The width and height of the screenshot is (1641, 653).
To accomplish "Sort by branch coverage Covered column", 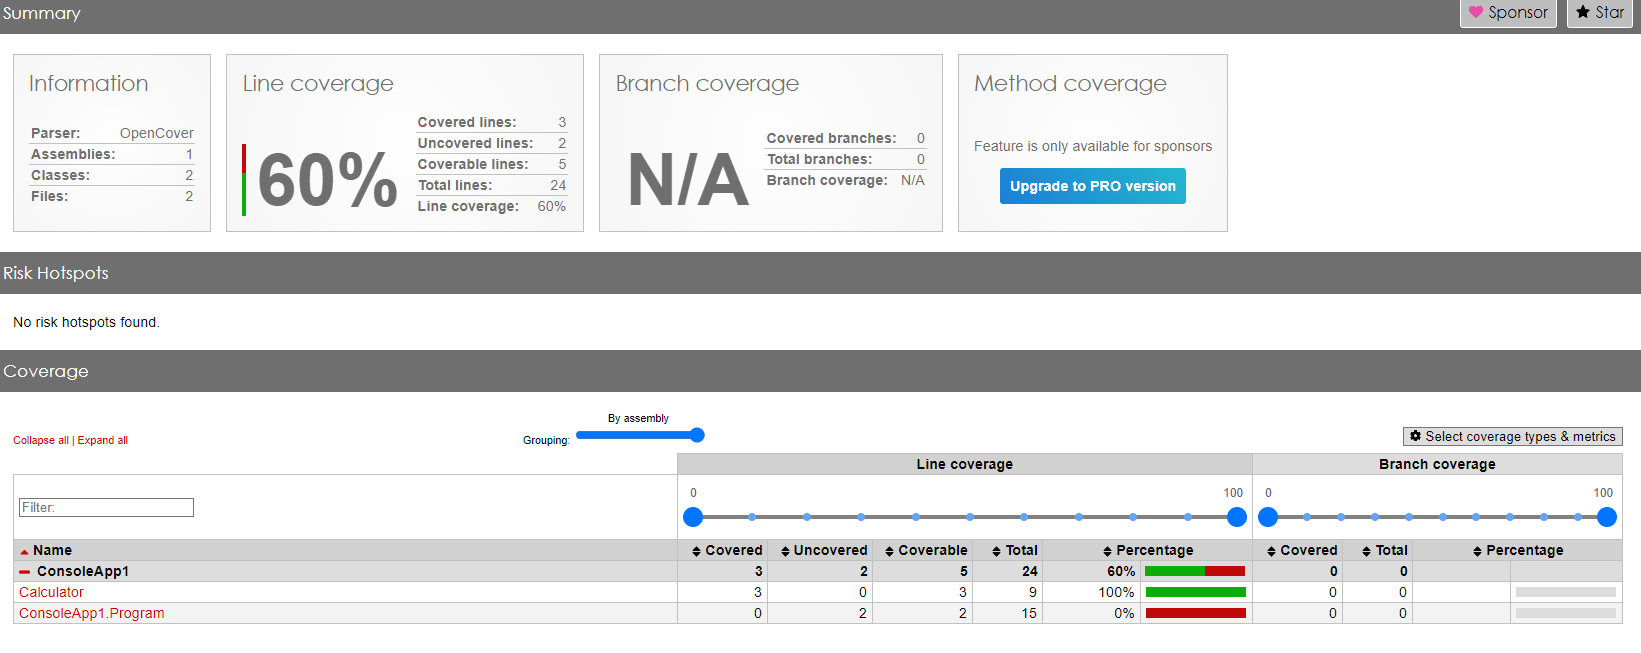I will 1302,550.
